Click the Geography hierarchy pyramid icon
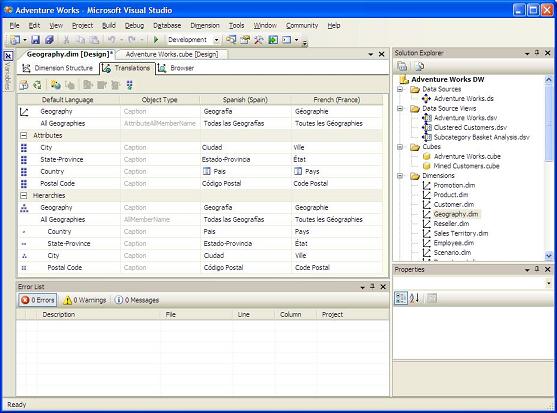This screenshot has height=413, width=557. click(x=24, y=208)
